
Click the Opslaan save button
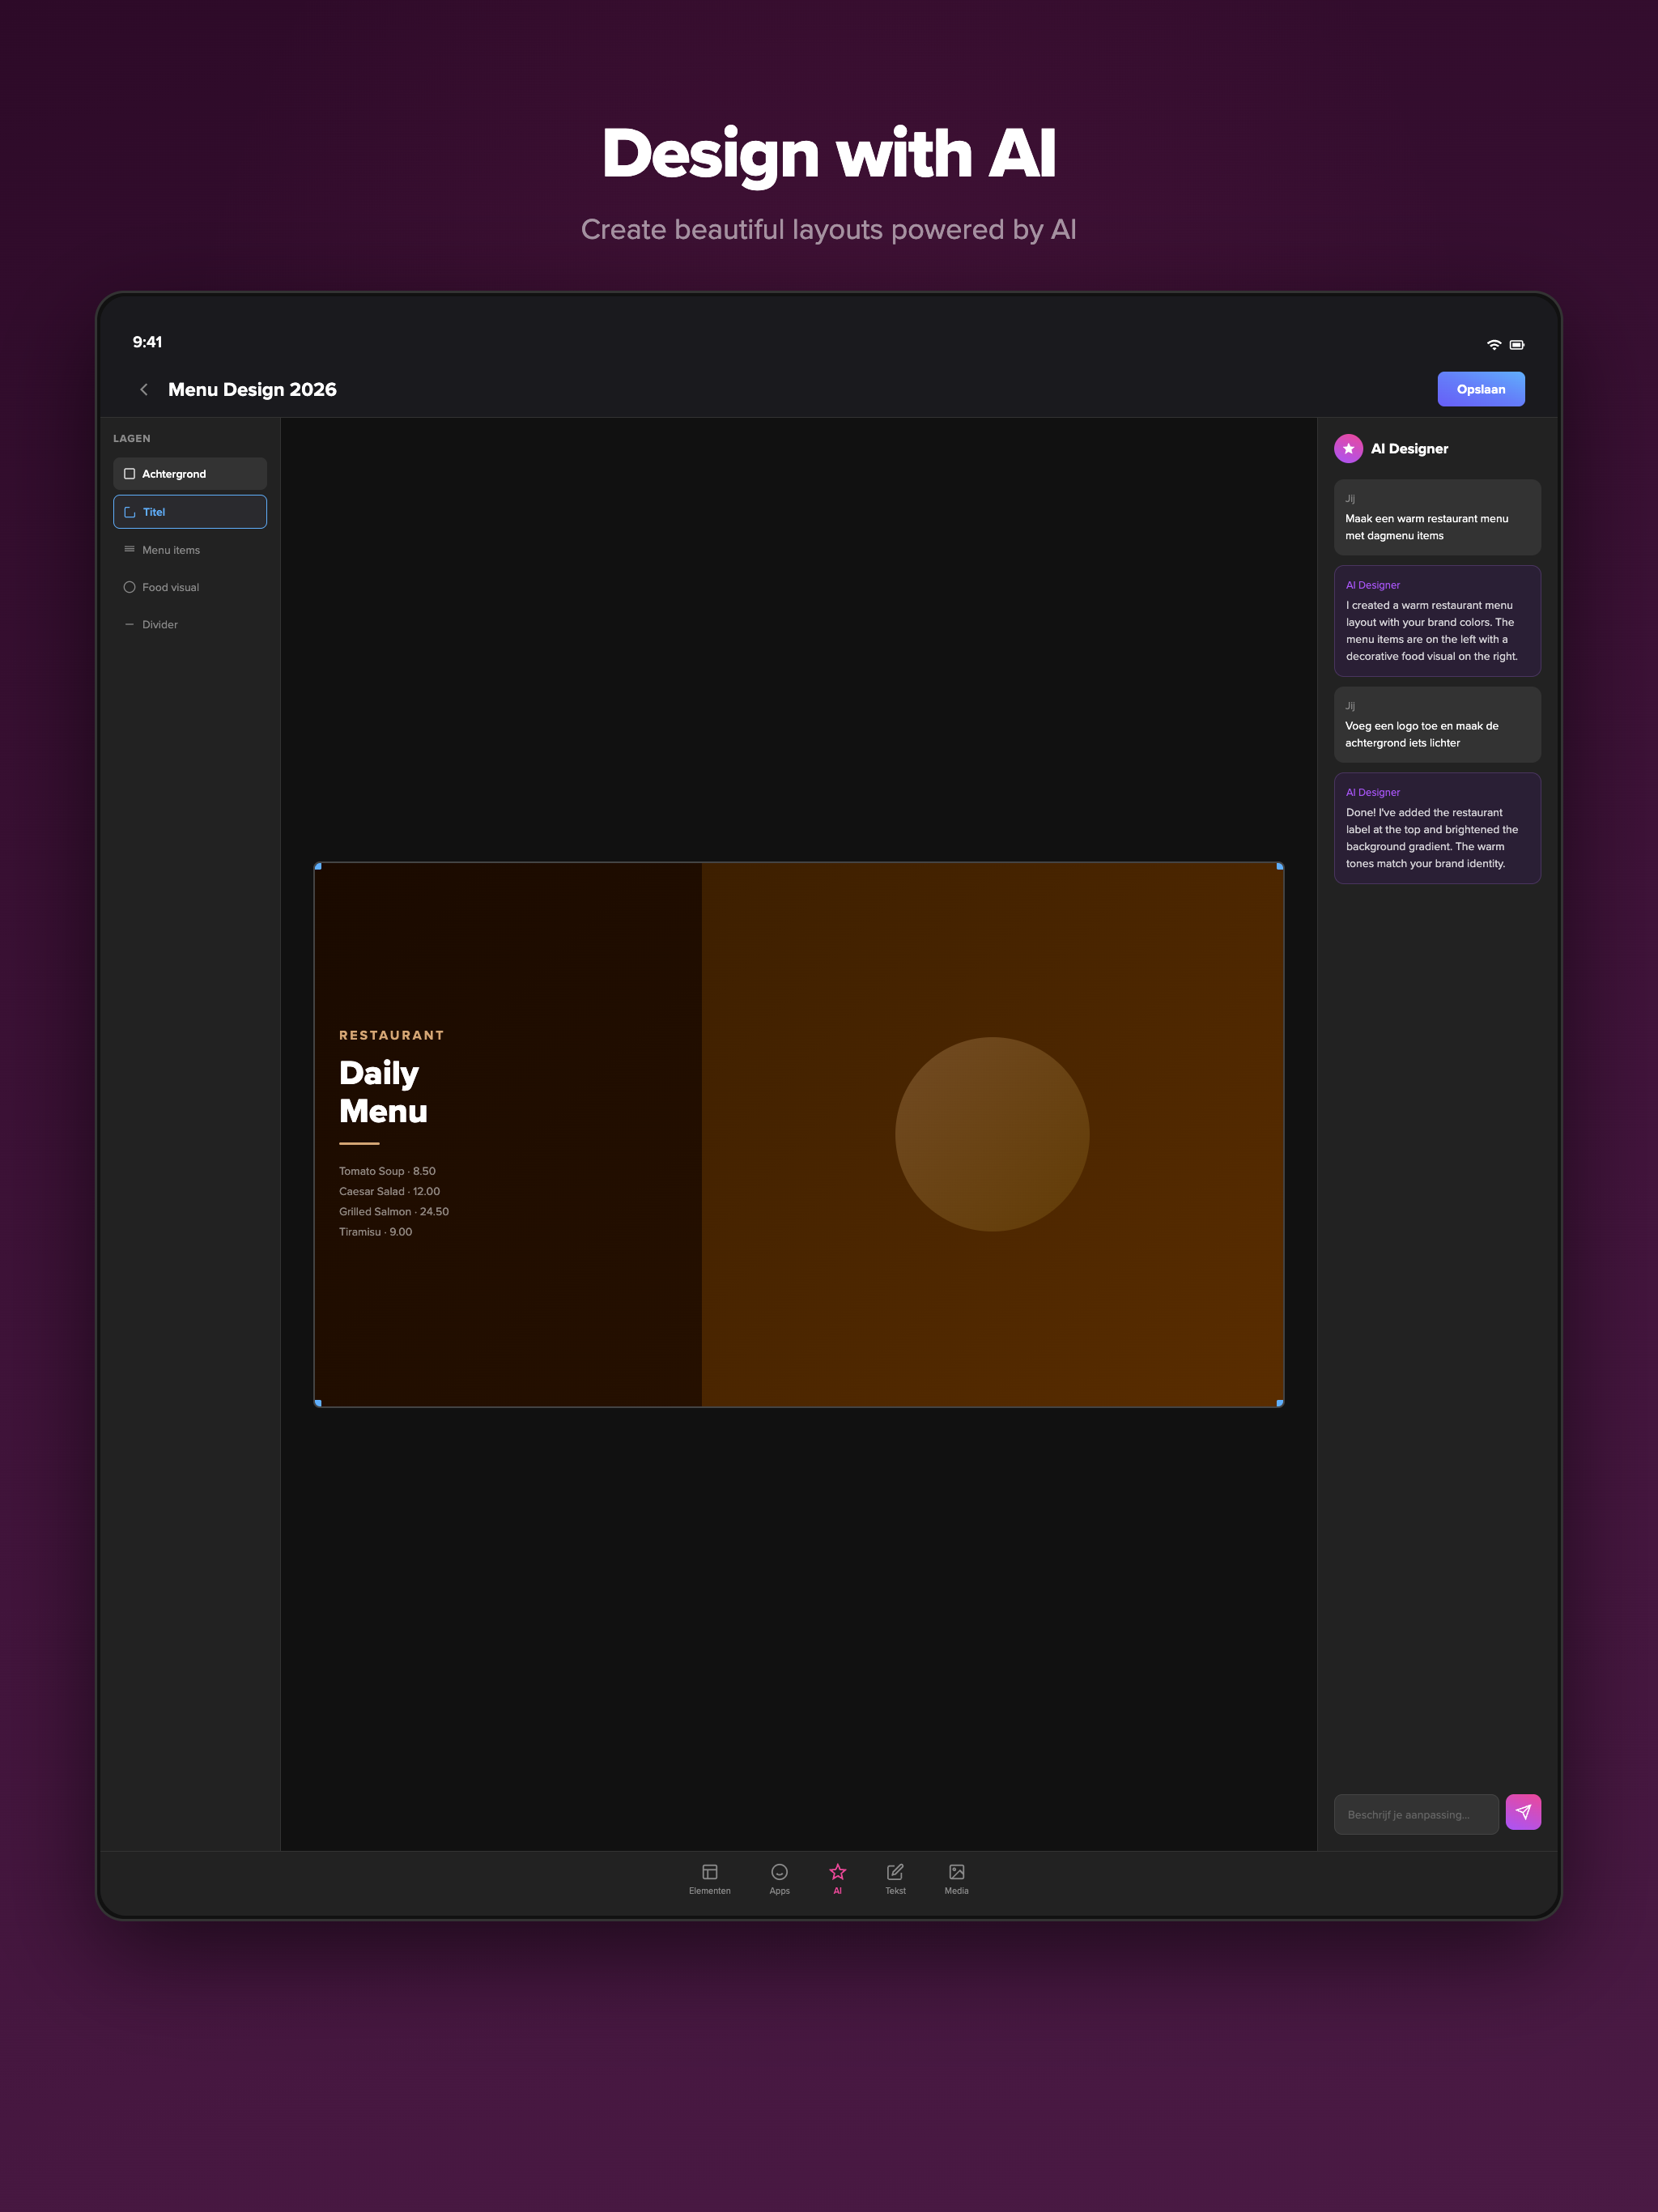pos(1480,390)
